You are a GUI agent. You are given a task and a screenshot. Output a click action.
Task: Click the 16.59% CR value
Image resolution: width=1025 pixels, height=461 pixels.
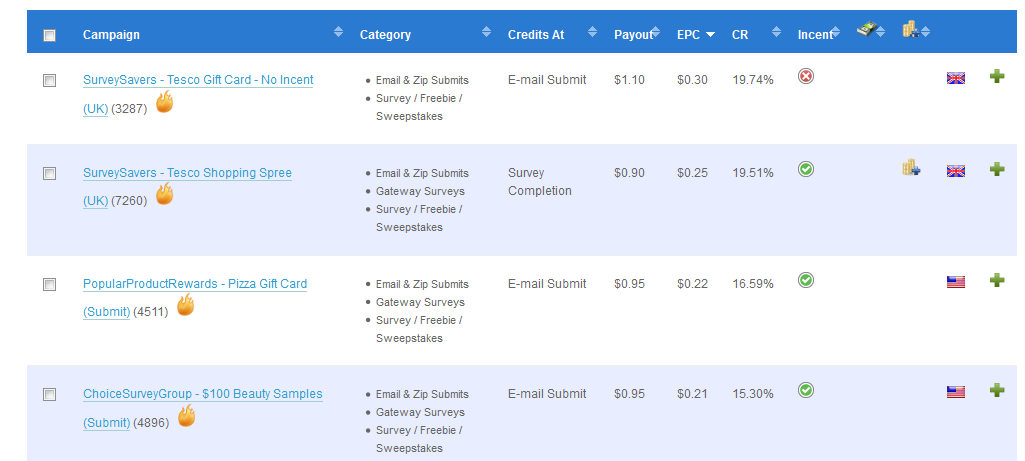(753, 284)
